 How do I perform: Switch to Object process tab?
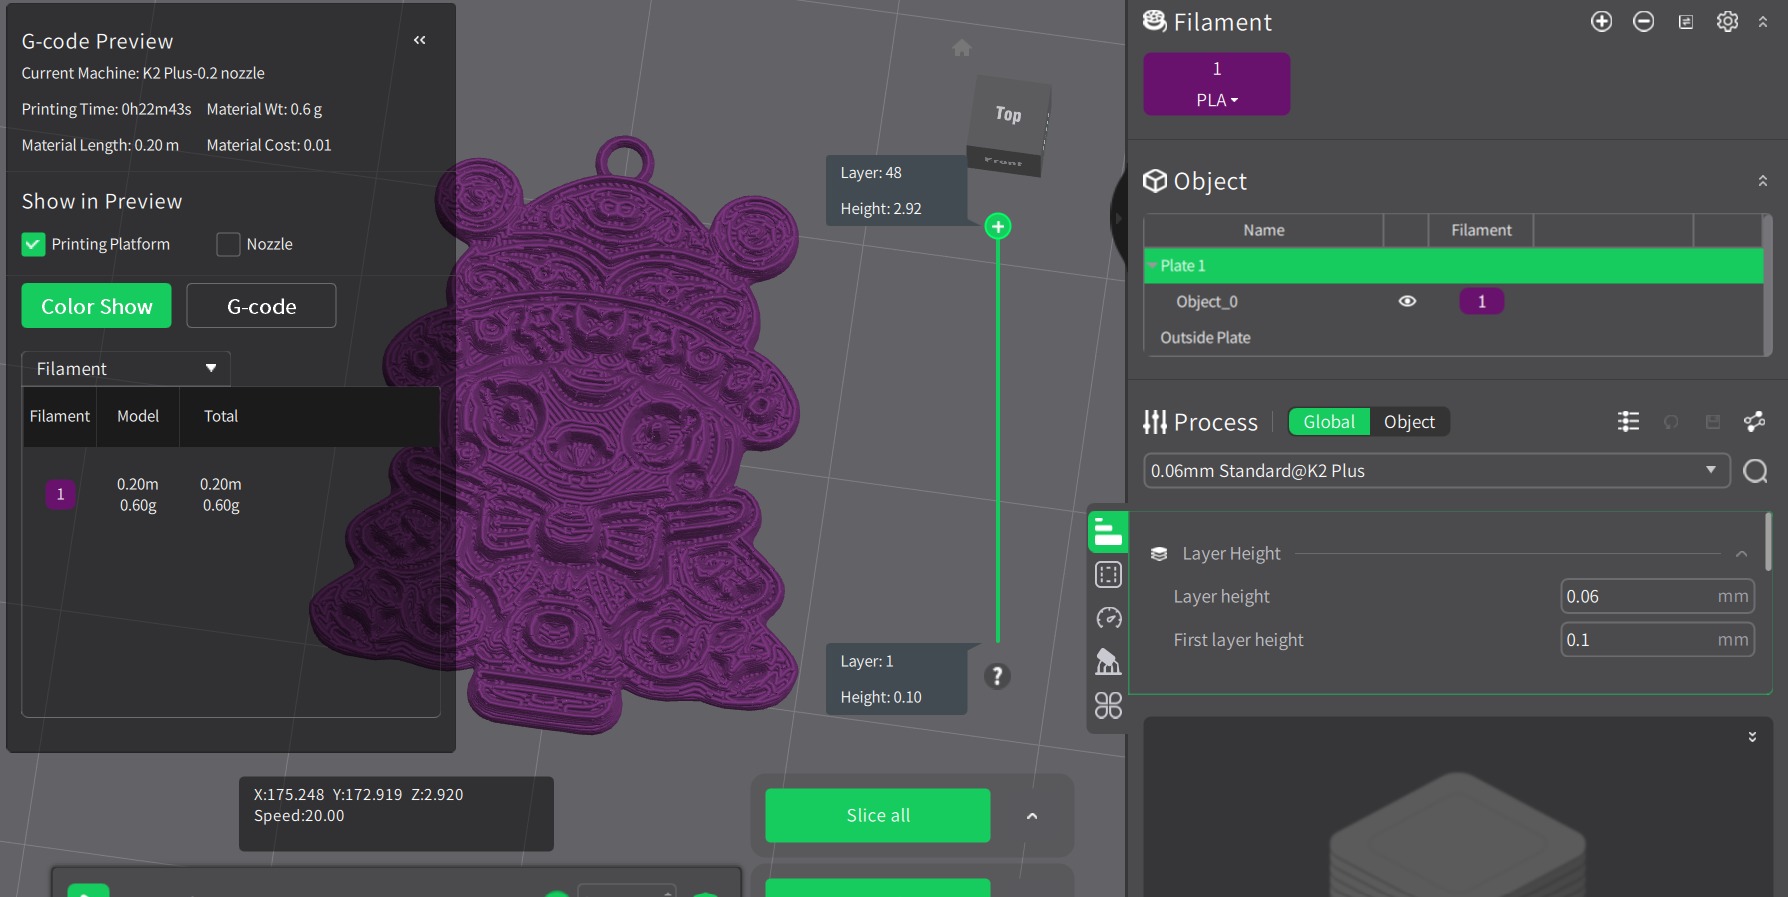[x=1409, y=422]
